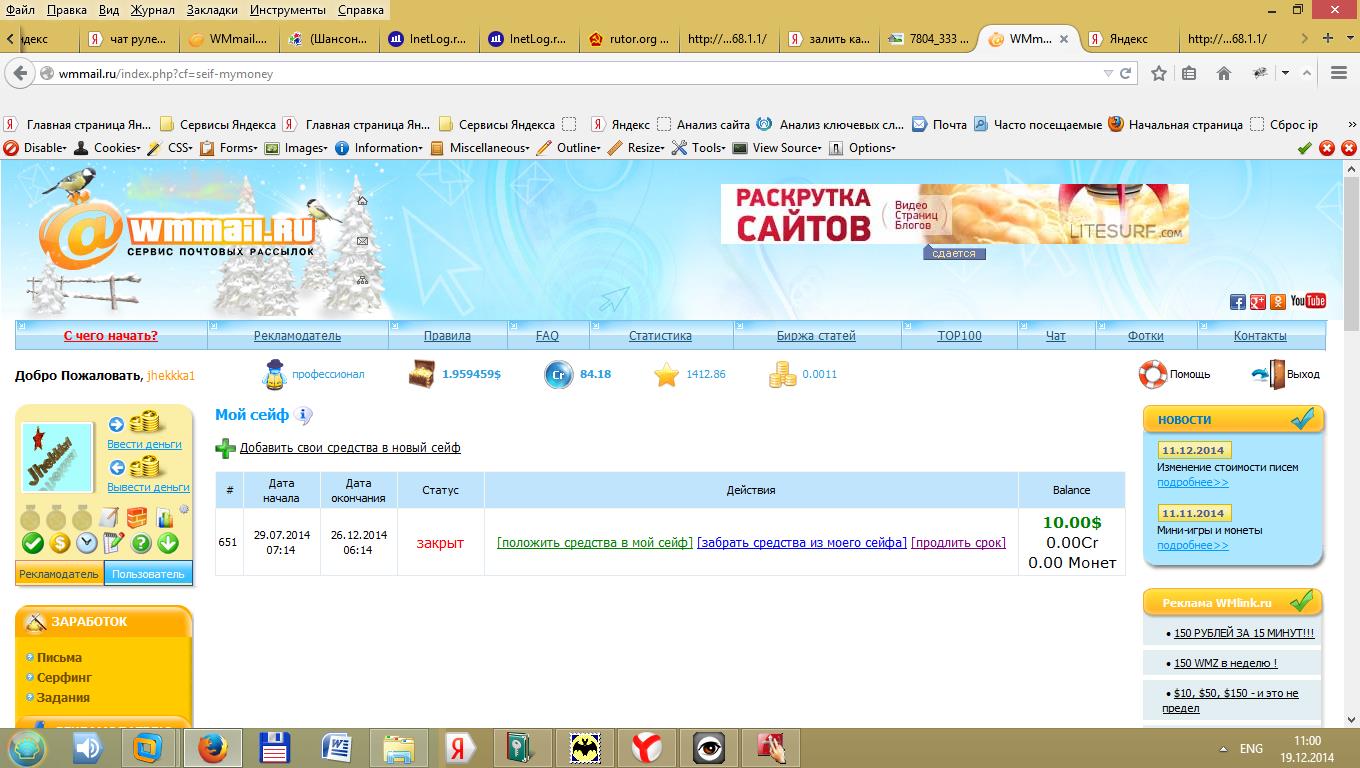Image resolution: width=1360 pixels, height=768 pixels.
Task: Click the green question mark profile icon
Action: coord(141,543)
